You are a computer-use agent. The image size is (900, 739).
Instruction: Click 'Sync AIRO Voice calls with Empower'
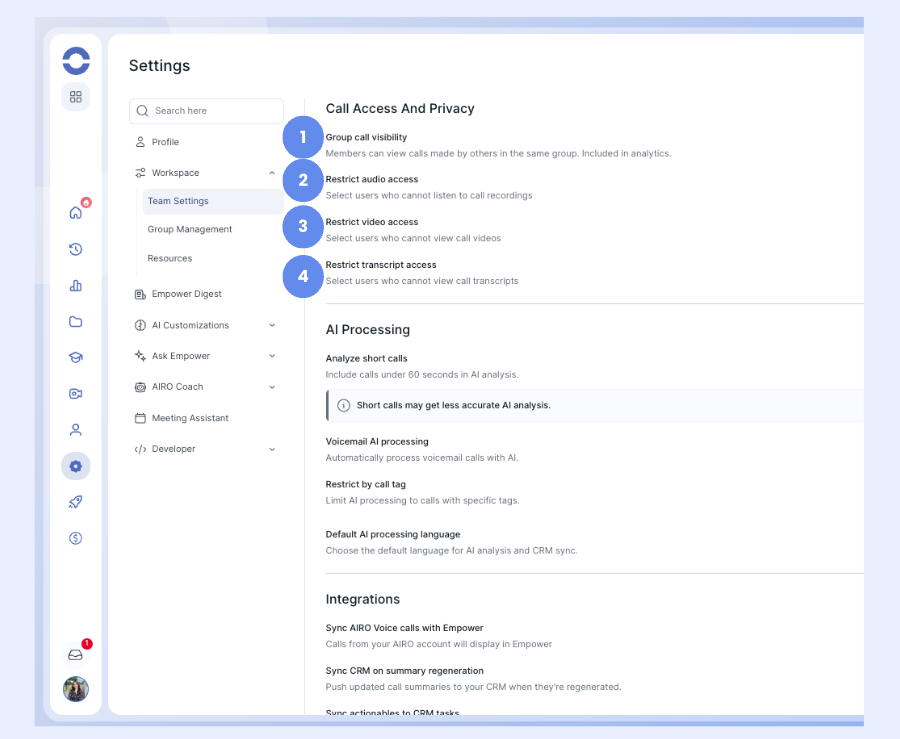click(x=405, y=628)
